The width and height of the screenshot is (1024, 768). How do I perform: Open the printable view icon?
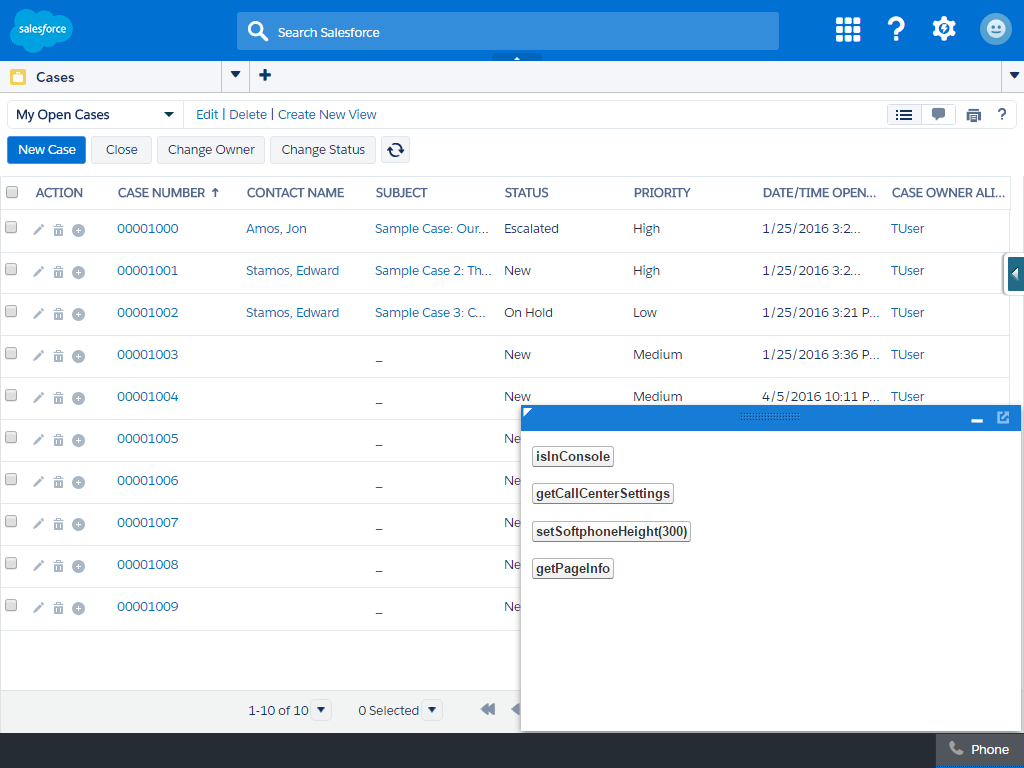coord(973,114)
